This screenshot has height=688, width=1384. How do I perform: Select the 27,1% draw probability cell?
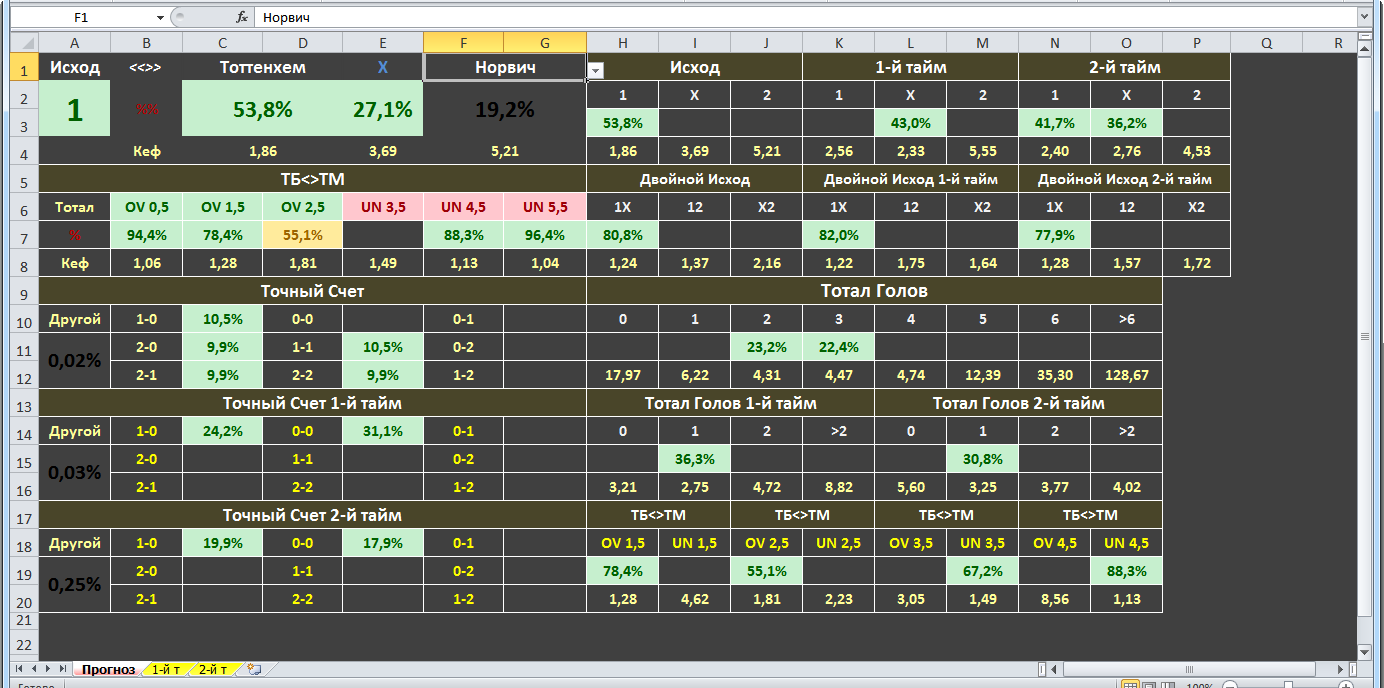coord(383,110)
